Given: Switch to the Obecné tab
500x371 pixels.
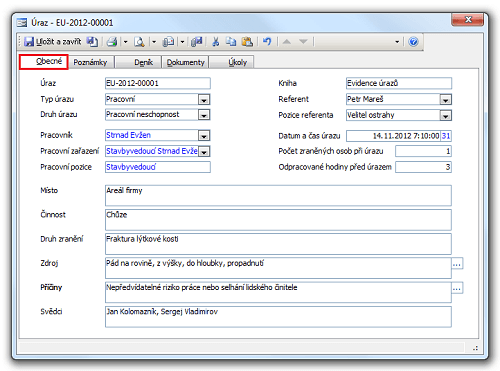Looking at the screenshot, I should tap(44, 62).
